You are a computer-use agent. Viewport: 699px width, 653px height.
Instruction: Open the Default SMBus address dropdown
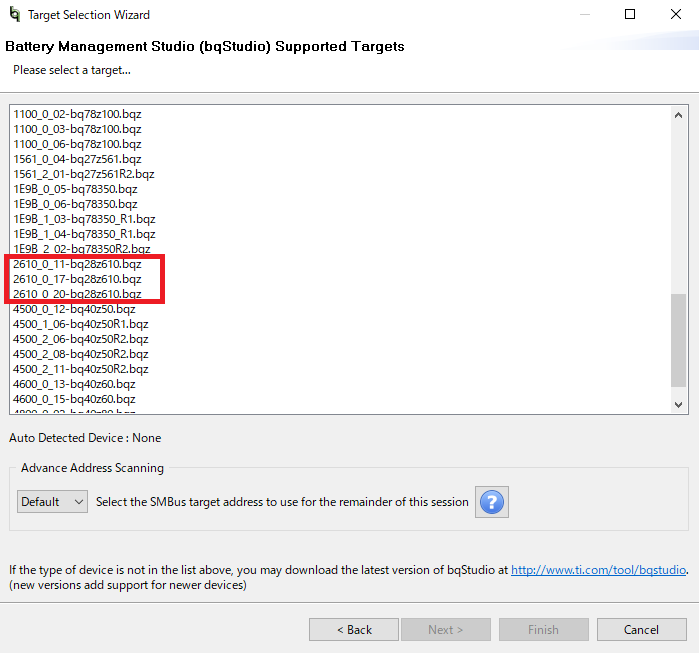(52, 502)
